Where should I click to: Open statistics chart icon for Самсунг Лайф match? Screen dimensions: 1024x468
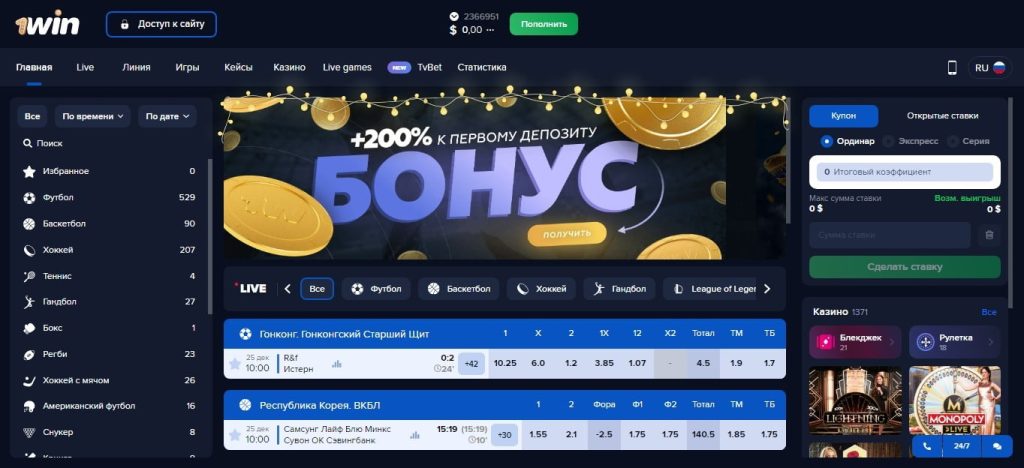click(414, 435)
